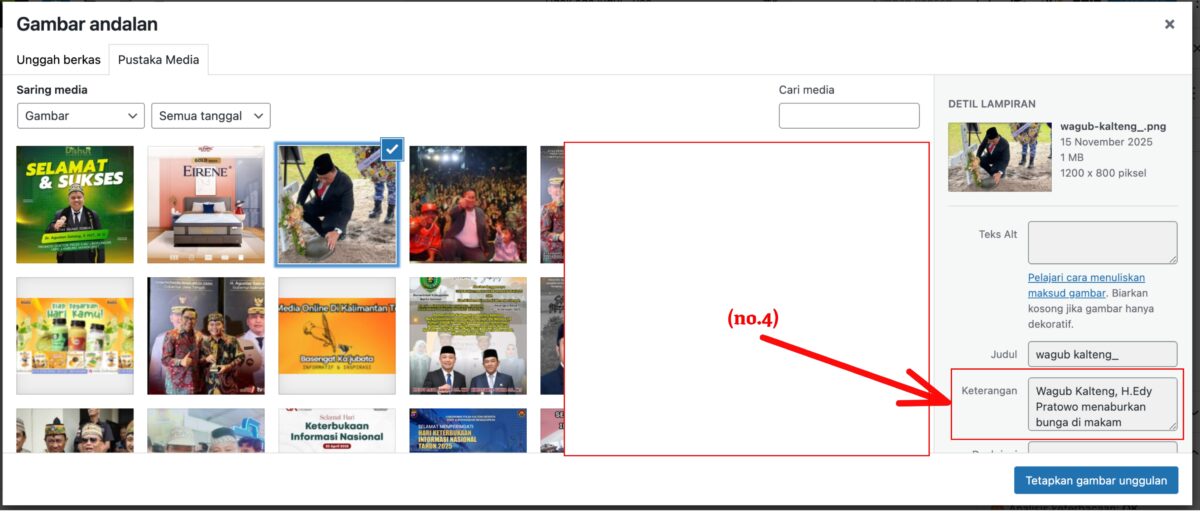The image size is (1200, 520).
Task: Click the Teks Alt text box
Action: (x=1102, y=243)
